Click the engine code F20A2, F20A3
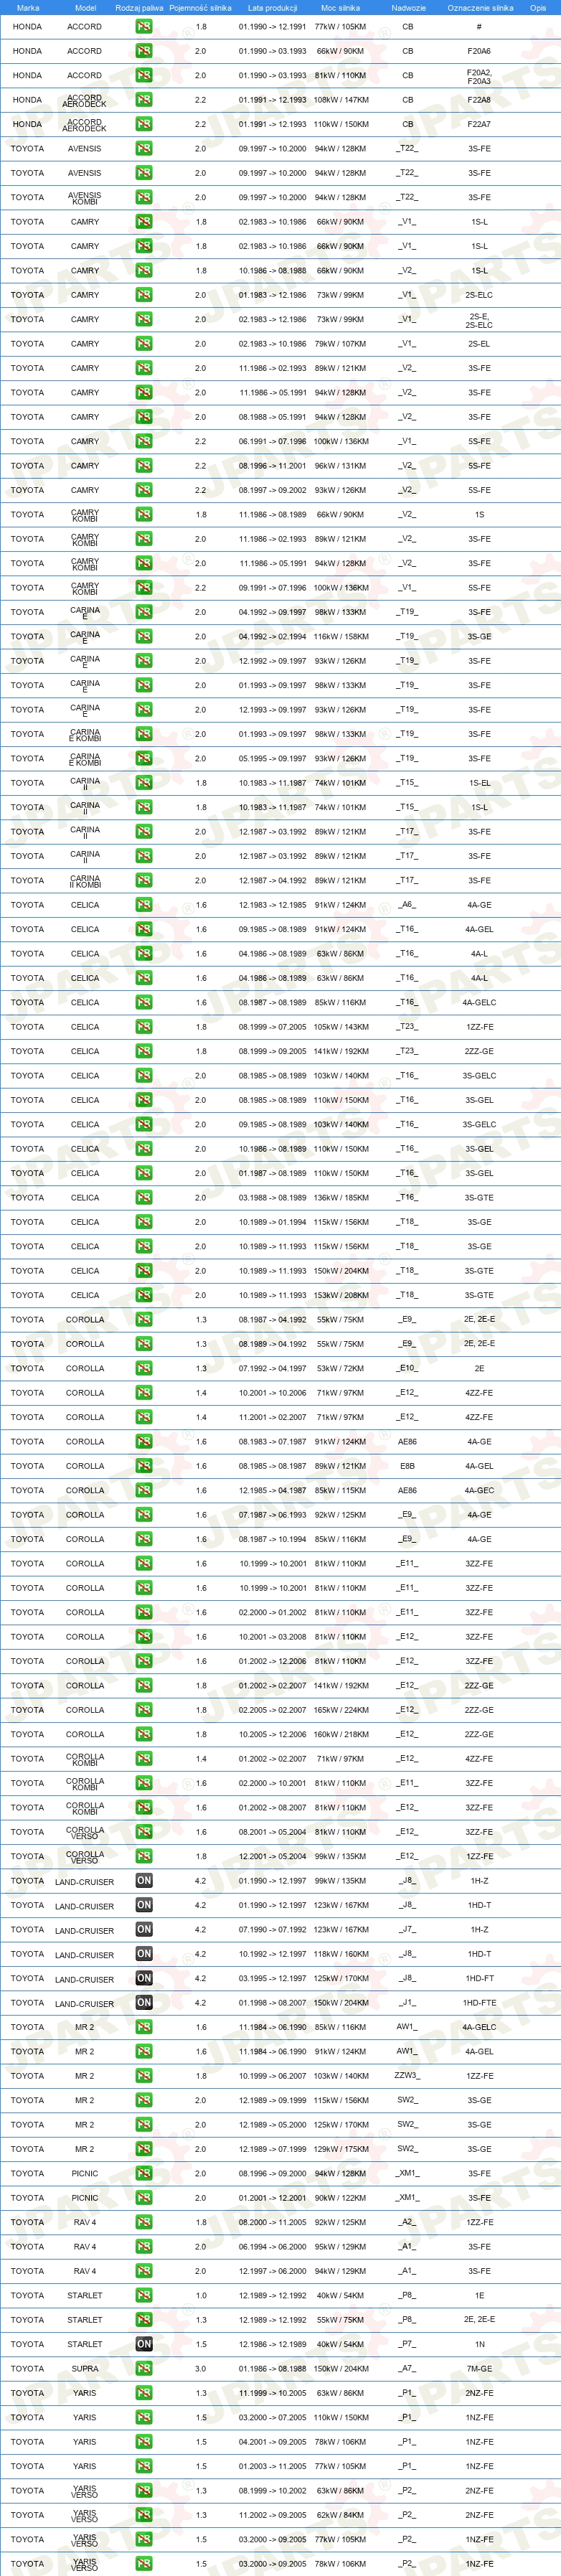This screenshot has width=561, height=2576. tap(479, 76)
